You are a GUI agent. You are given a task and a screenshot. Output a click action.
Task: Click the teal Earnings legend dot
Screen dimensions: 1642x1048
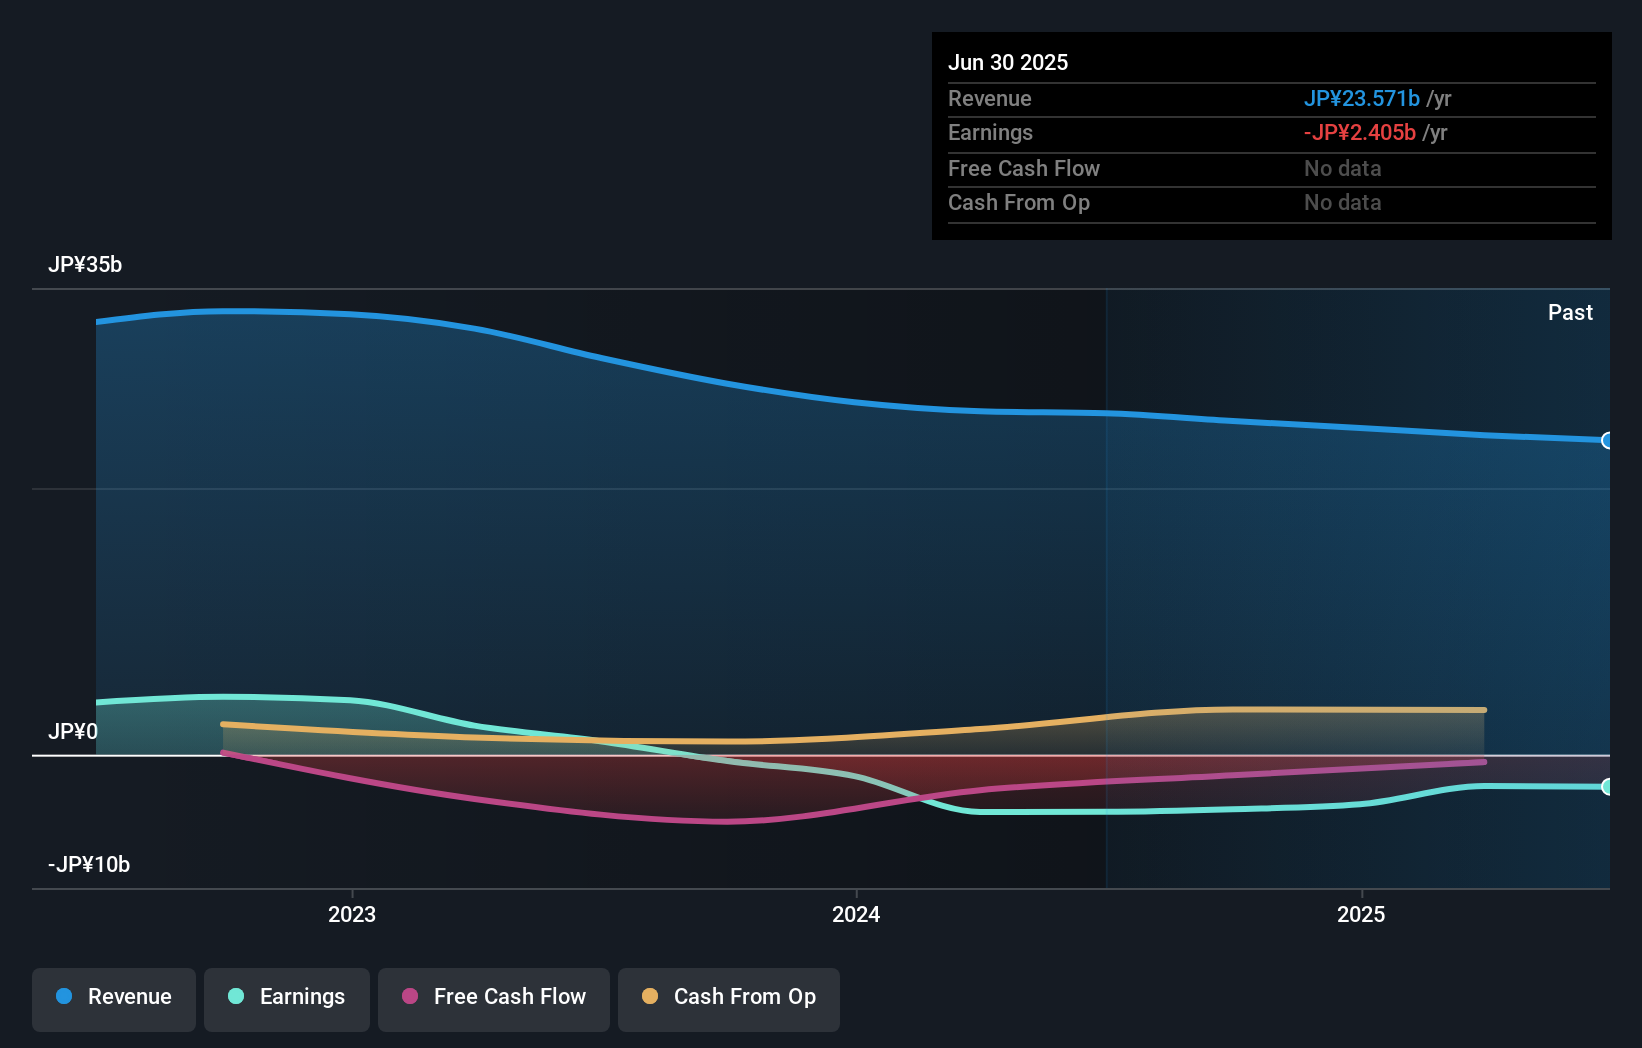236,996
